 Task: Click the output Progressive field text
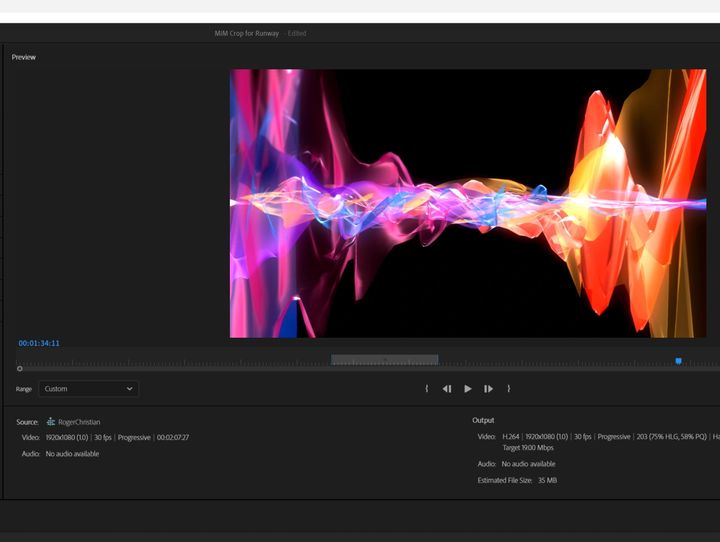tap(613, 436)
